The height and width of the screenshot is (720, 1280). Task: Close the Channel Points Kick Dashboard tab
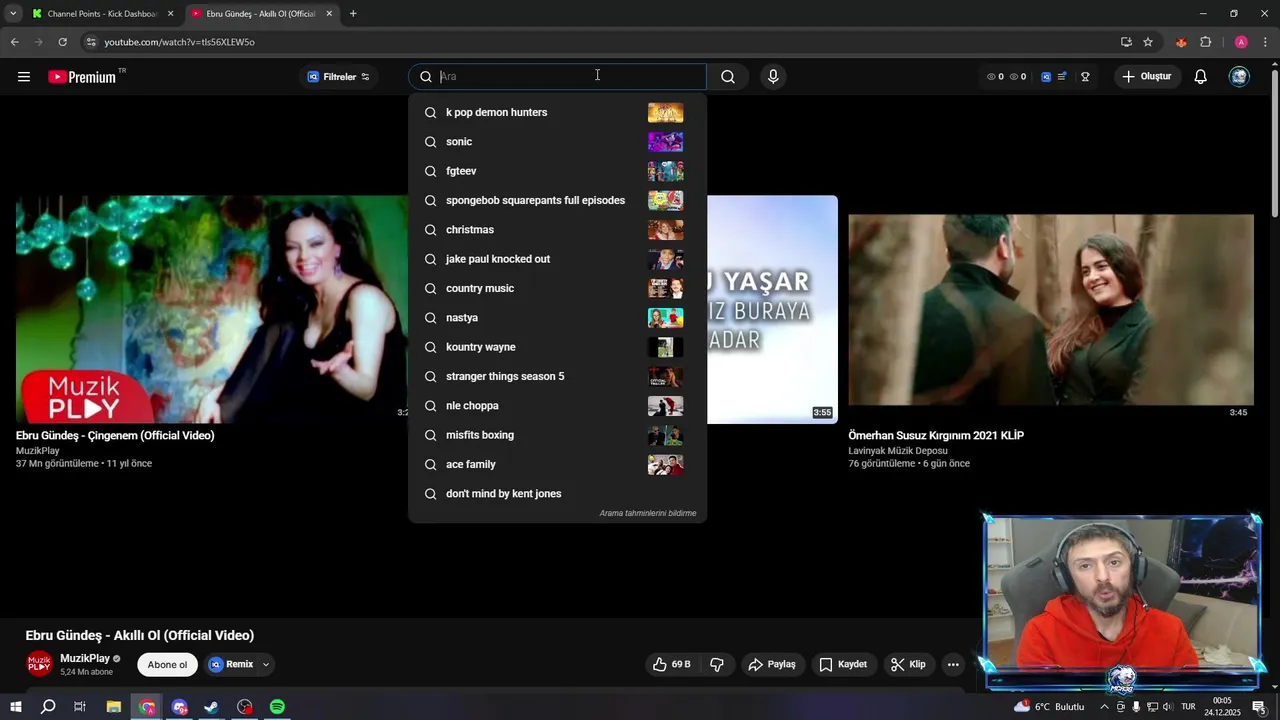click(170, 14)
